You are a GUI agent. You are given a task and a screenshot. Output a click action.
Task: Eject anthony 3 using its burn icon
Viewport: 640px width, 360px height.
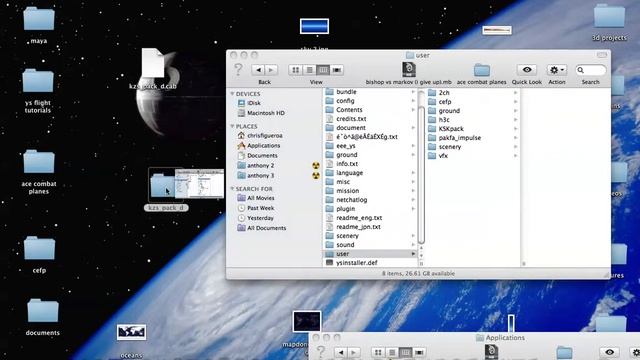pos(316,176)
